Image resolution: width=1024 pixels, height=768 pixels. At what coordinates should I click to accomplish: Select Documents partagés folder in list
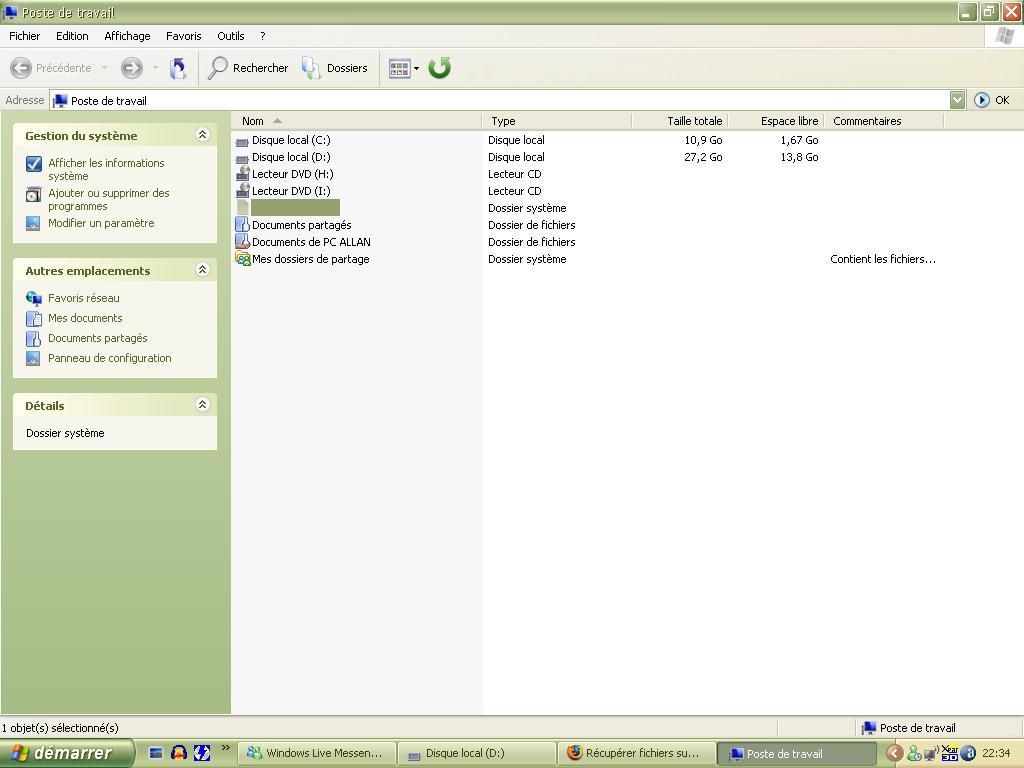[x=301, y=225]
